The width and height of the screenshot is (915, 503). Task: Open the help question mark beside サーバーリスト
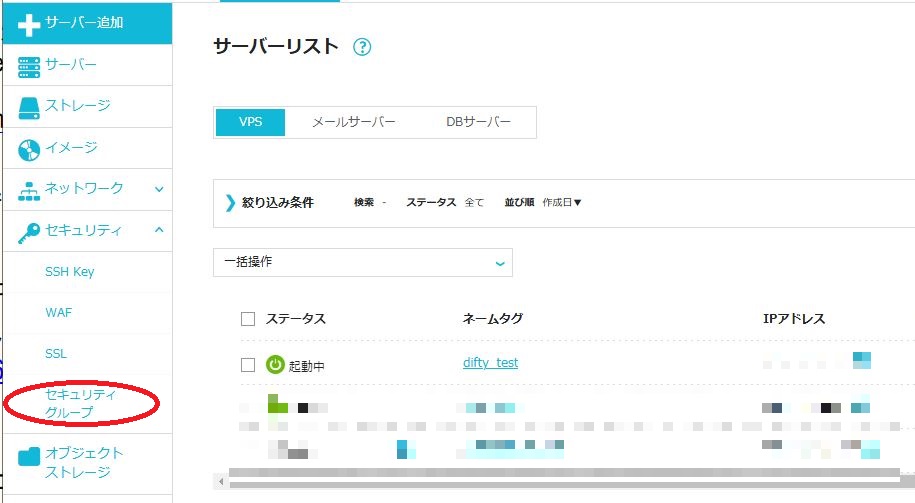point(362,47)
